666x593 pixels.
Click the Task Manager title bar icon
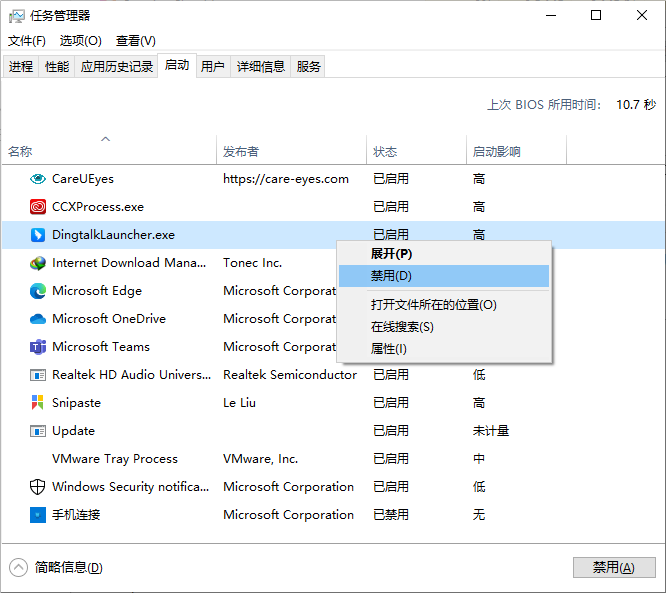(x=17, y=16)
